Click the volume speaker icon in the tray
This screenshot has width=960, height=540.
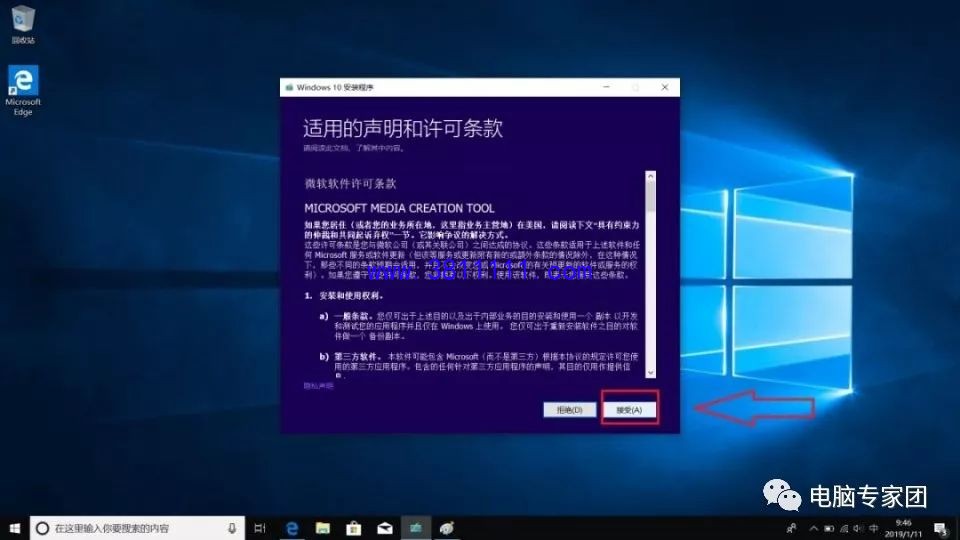coord(858,528)
